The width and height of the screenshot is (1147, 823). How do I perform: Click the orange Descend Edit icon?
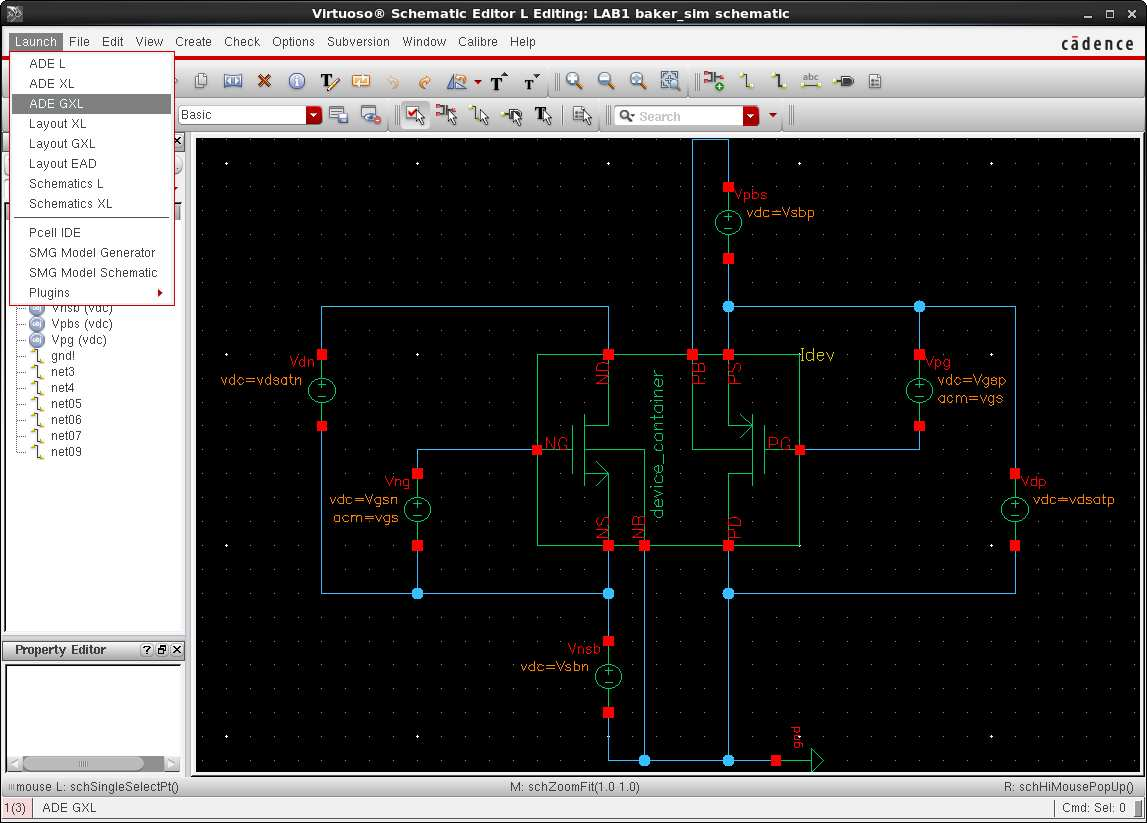click(x=361, y=81)
